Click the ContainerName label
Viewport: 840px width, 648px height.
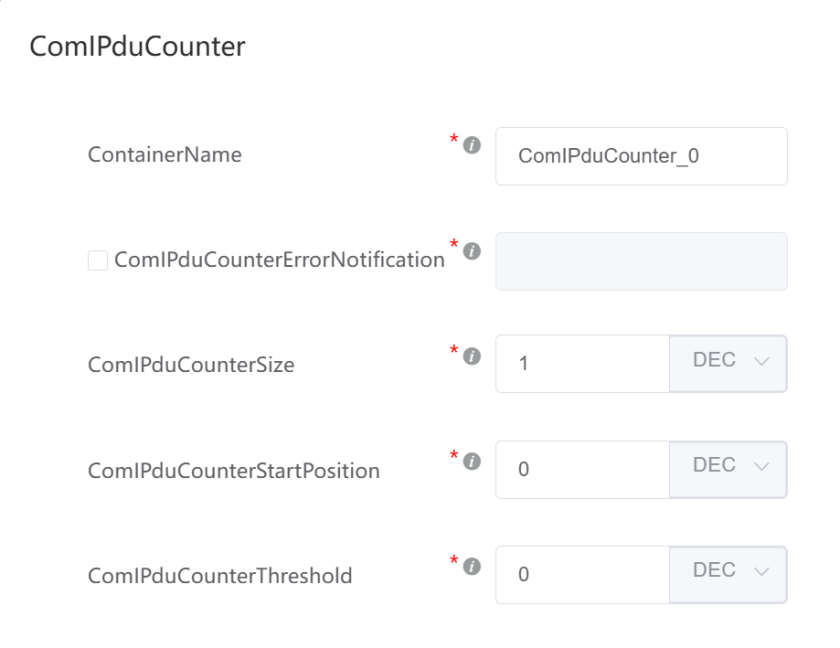click(164, 155)
